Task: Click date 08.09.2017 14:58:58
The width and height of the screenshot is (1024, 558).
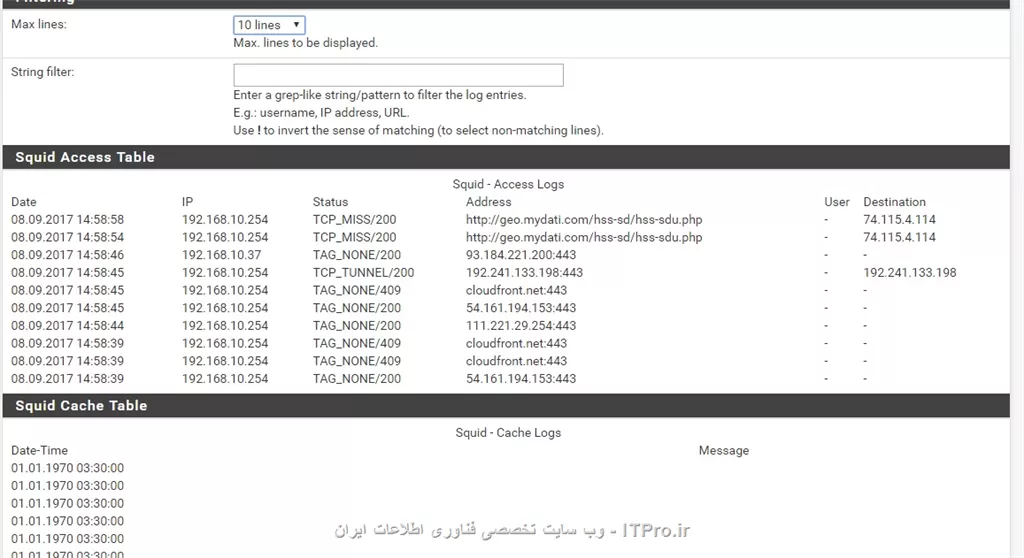Action: (x=67, y=220)
